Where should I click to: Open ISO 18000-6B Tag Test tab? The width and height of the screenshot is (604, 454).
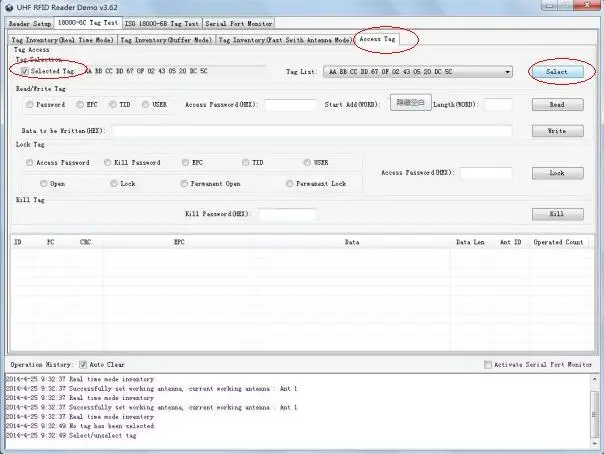[162, 23]
